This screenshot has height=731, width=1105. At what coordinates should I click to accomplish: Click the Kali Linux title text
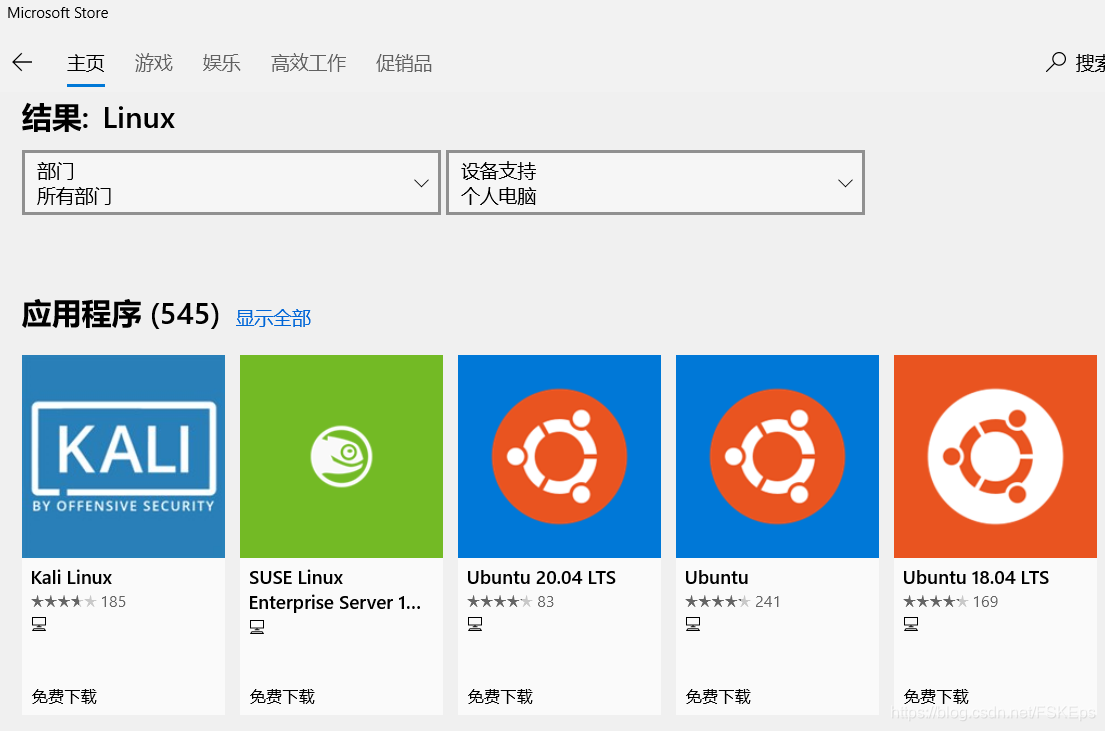pyautogui.click(x=71, y=578)
